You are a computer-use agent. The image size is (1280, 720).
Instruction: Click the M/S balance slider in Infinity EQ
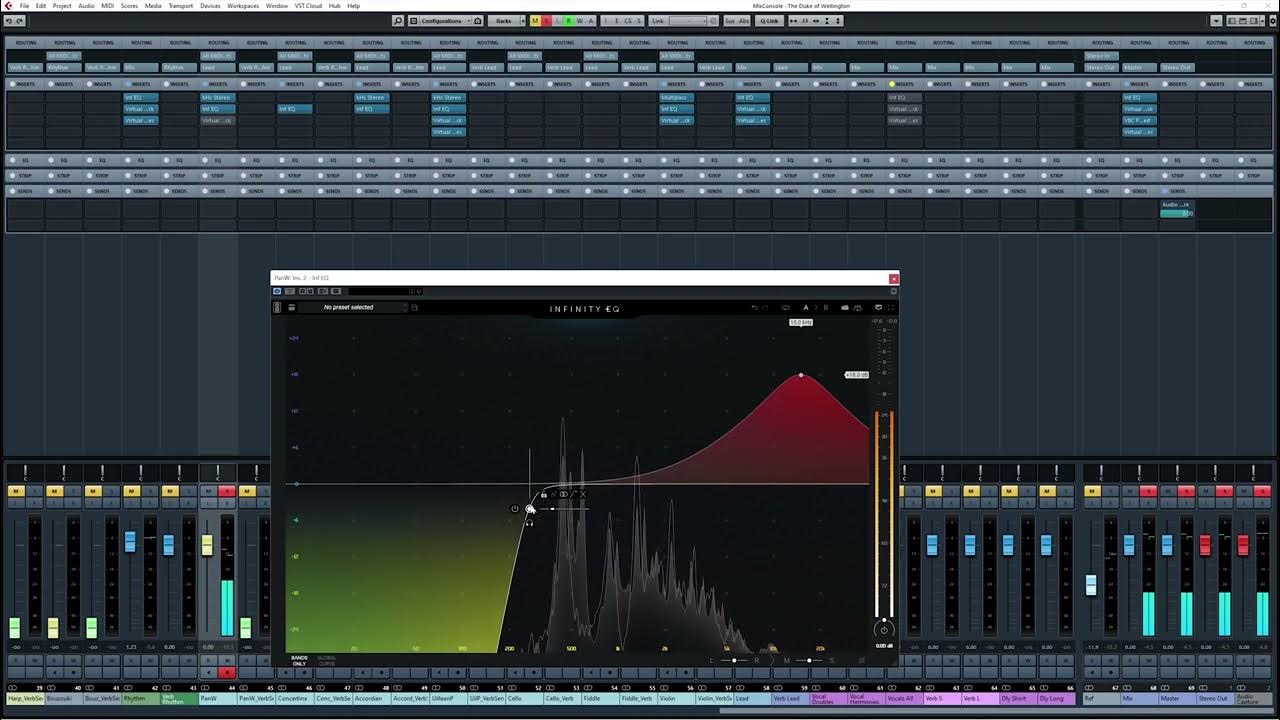pyautogui.click(x=809, y=660)
